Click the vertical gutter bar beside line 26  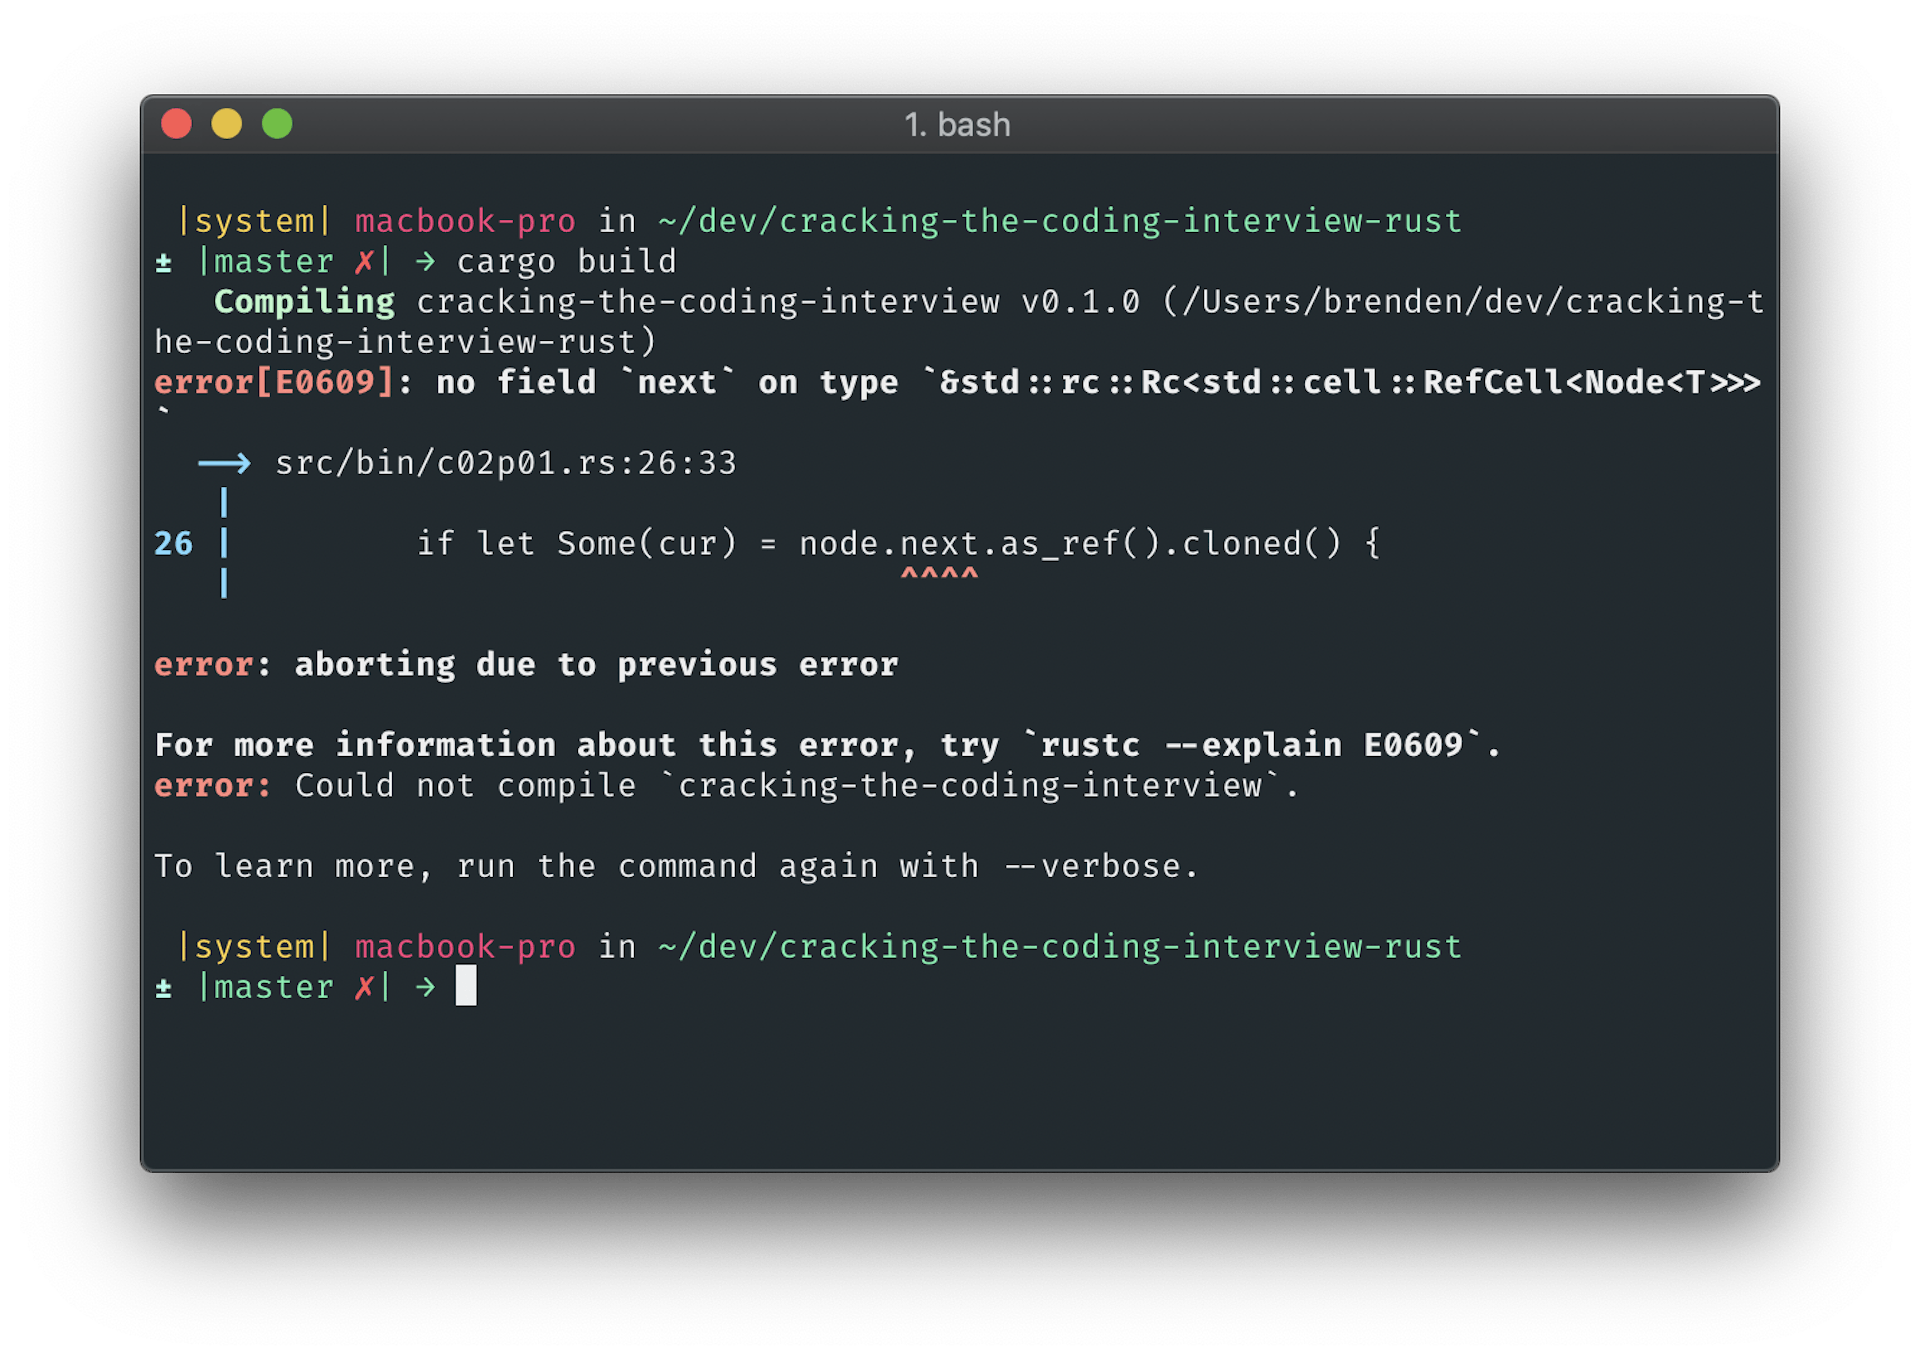pos(224,543)
